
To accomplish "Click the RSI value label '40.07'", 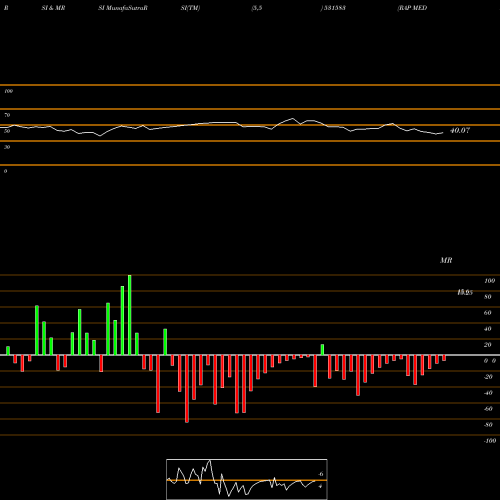I will tap(460, 130).
